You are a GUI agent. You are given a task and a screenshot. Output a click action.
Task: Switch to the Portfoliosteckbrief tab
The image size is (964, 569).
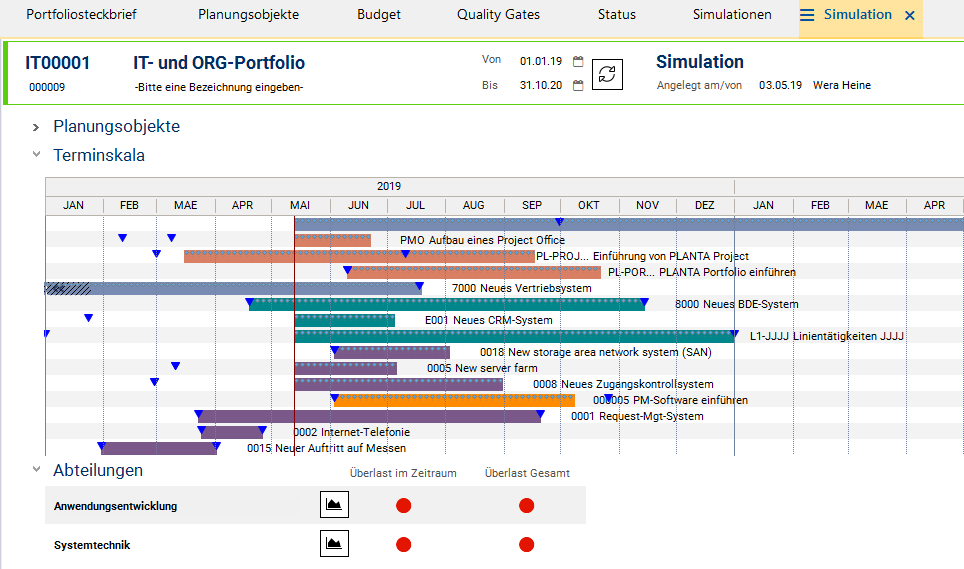81,15
